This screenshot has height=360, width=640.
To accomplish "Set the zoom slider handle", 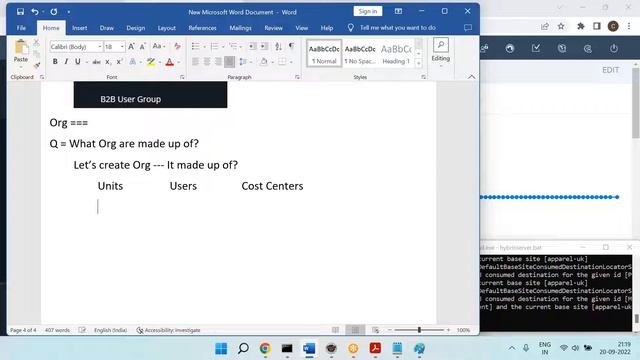I will coord(419,330).
